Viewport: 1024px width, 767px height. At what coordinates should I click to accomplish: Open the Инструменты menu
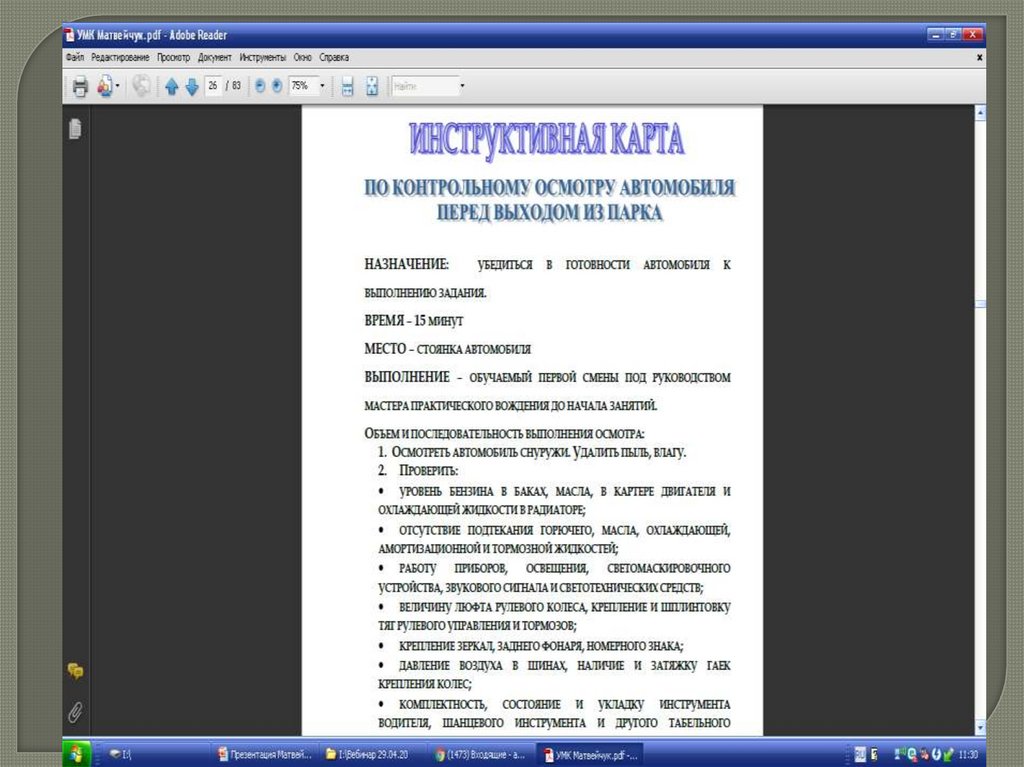[x=261, y=58]
